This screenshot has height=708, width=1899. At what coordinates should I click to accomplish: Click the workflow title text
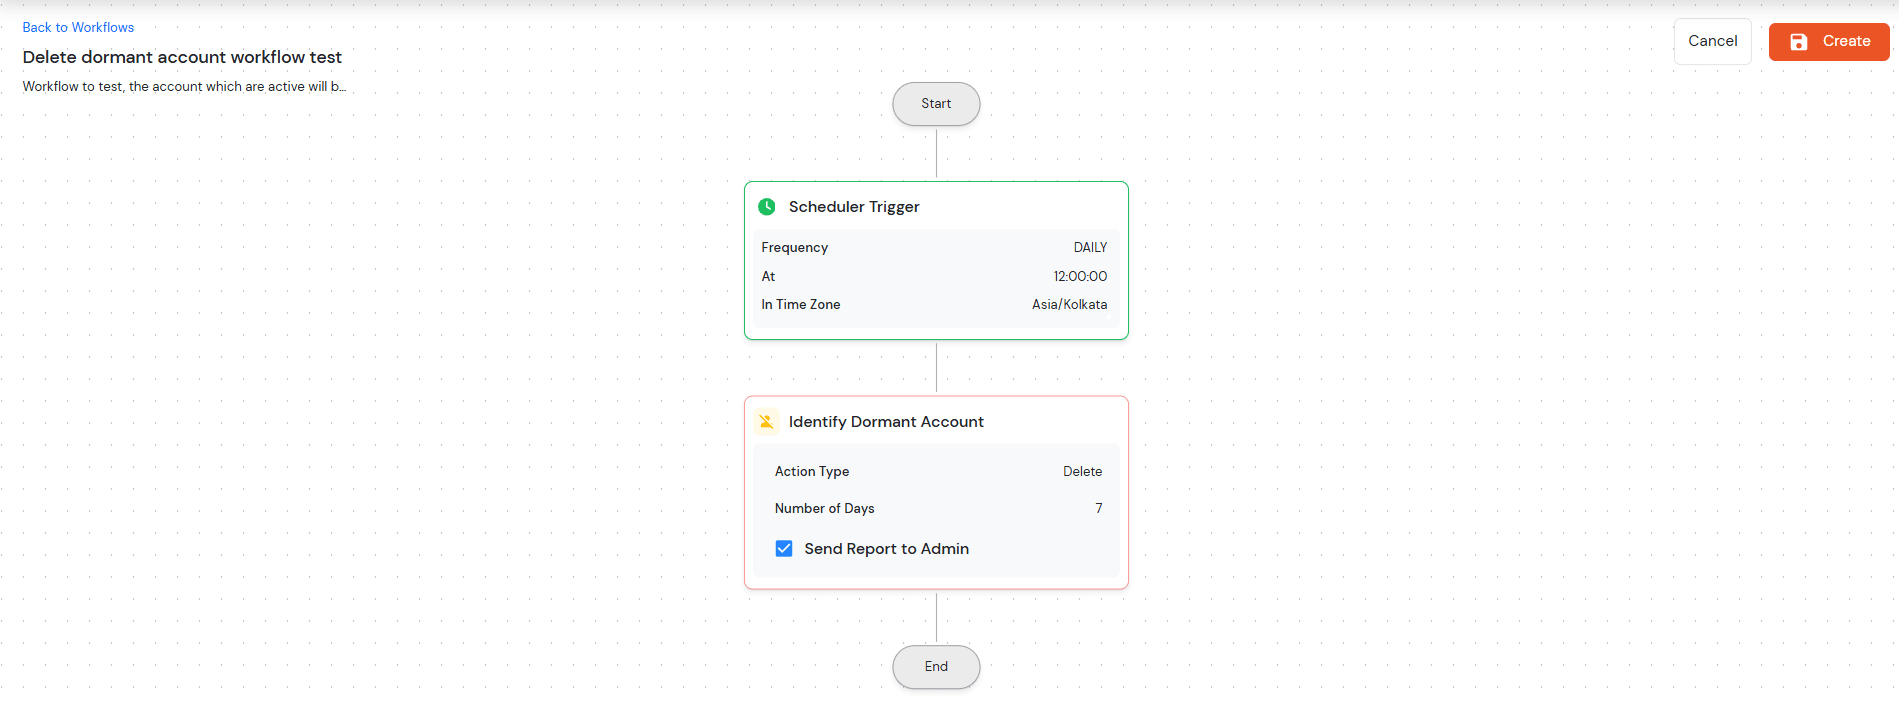pos(182,57)
